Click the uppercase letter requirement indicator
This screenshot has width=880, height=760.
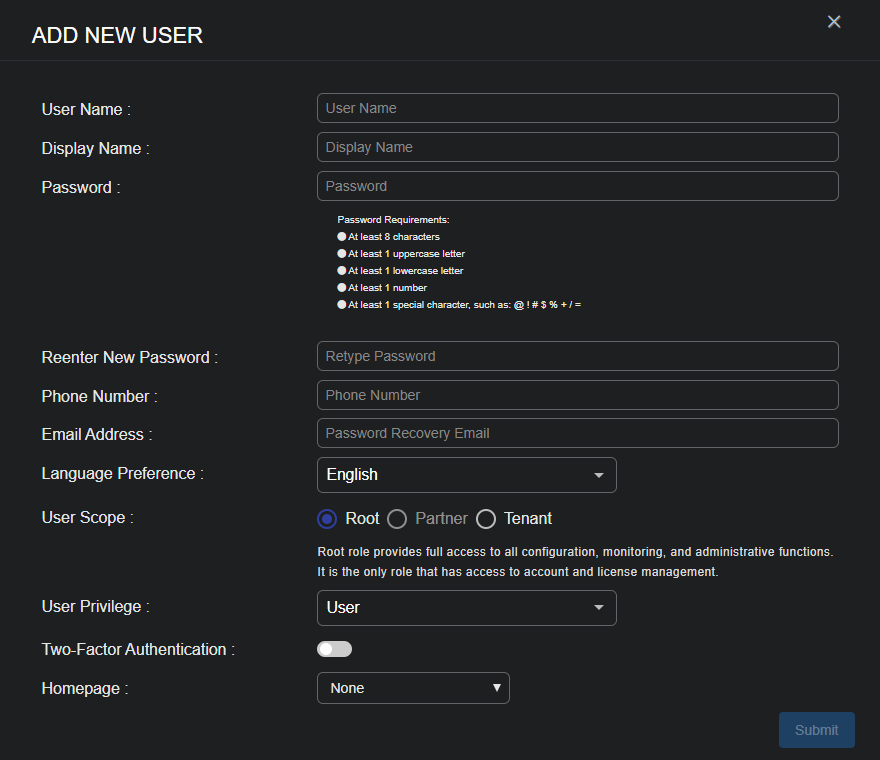point(342,254)
